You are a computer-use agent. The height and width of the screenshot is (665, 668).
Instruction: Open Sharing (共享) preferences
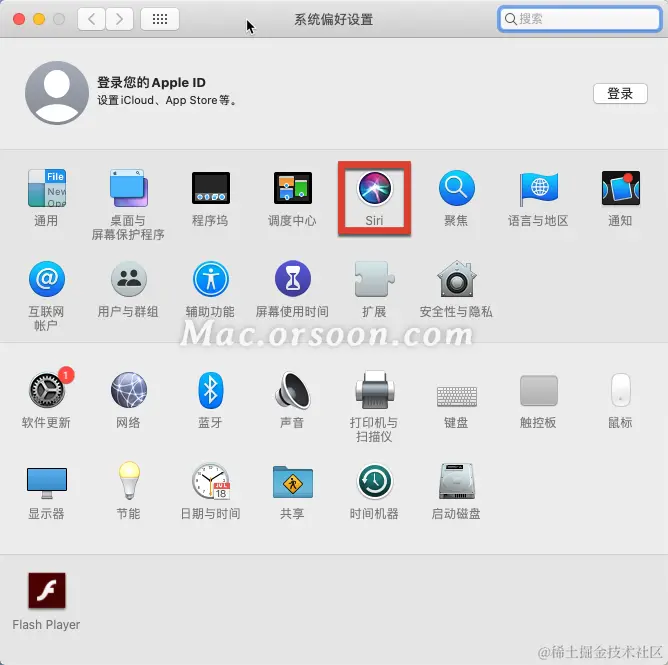293,482
